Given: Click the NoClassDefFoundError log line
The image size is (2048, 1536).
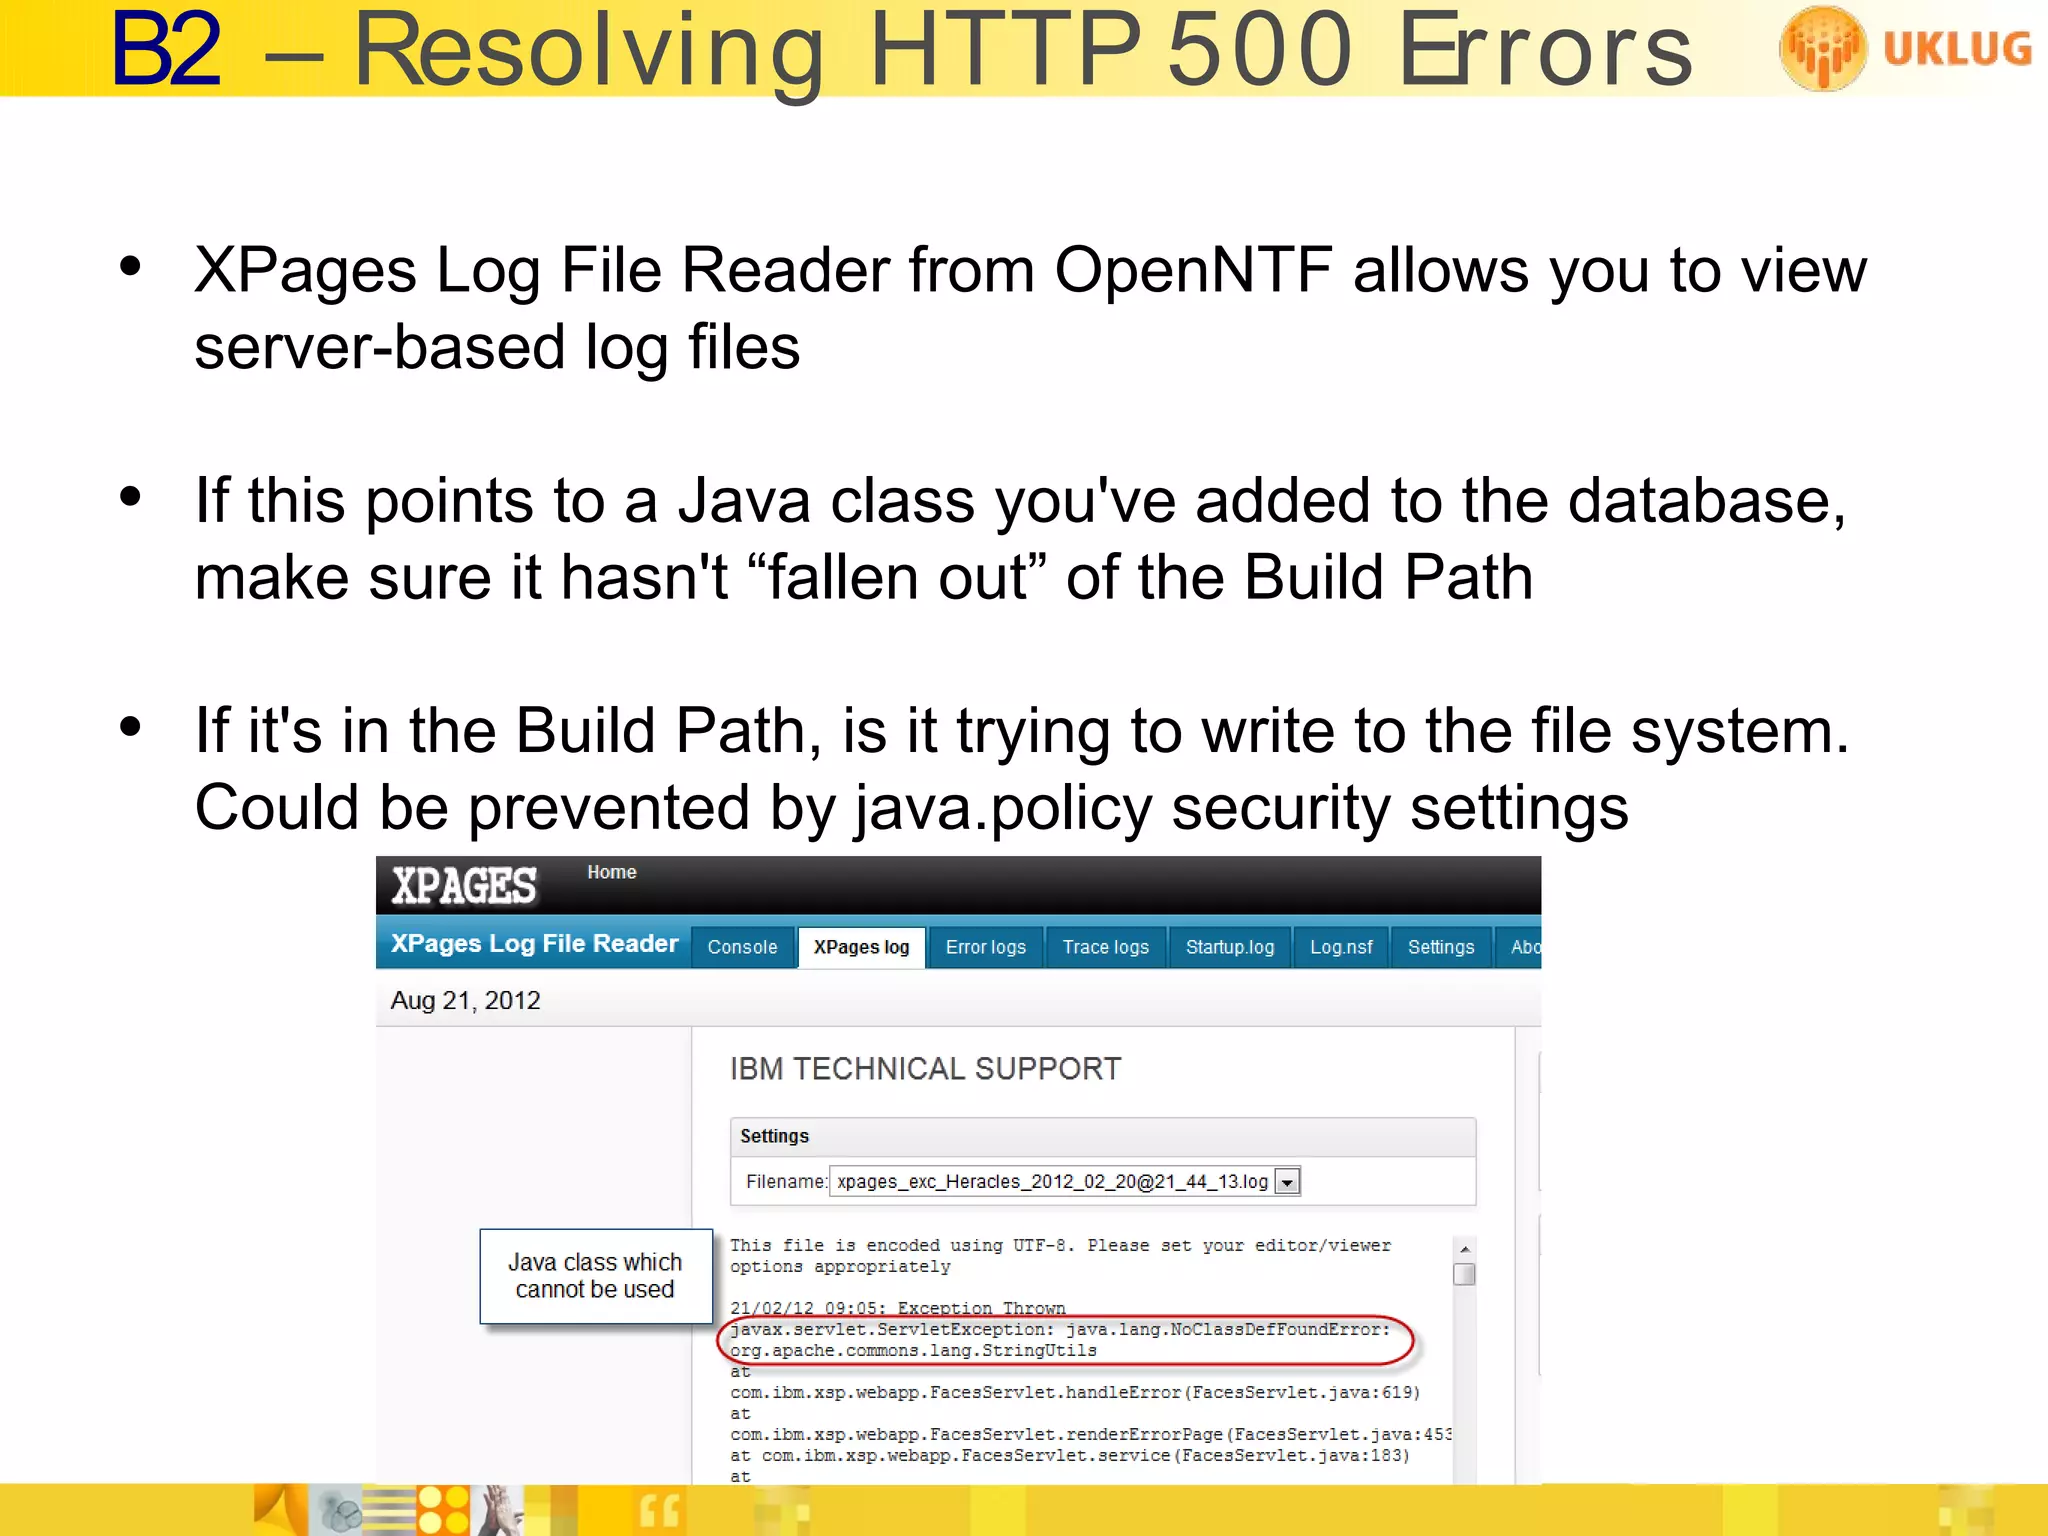Looking at the screenshot, I should (1059, 1330).
